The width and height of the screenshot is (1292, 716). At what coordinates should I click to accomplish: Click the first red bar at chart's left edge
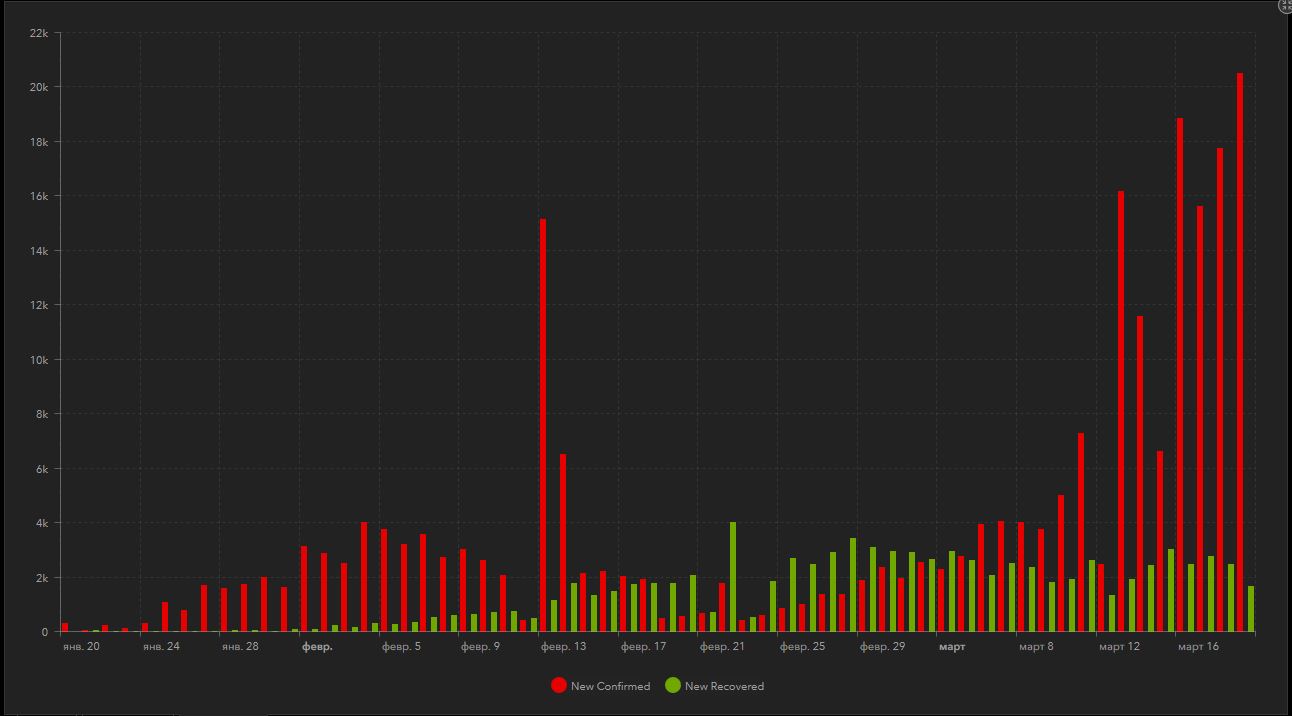65,627
